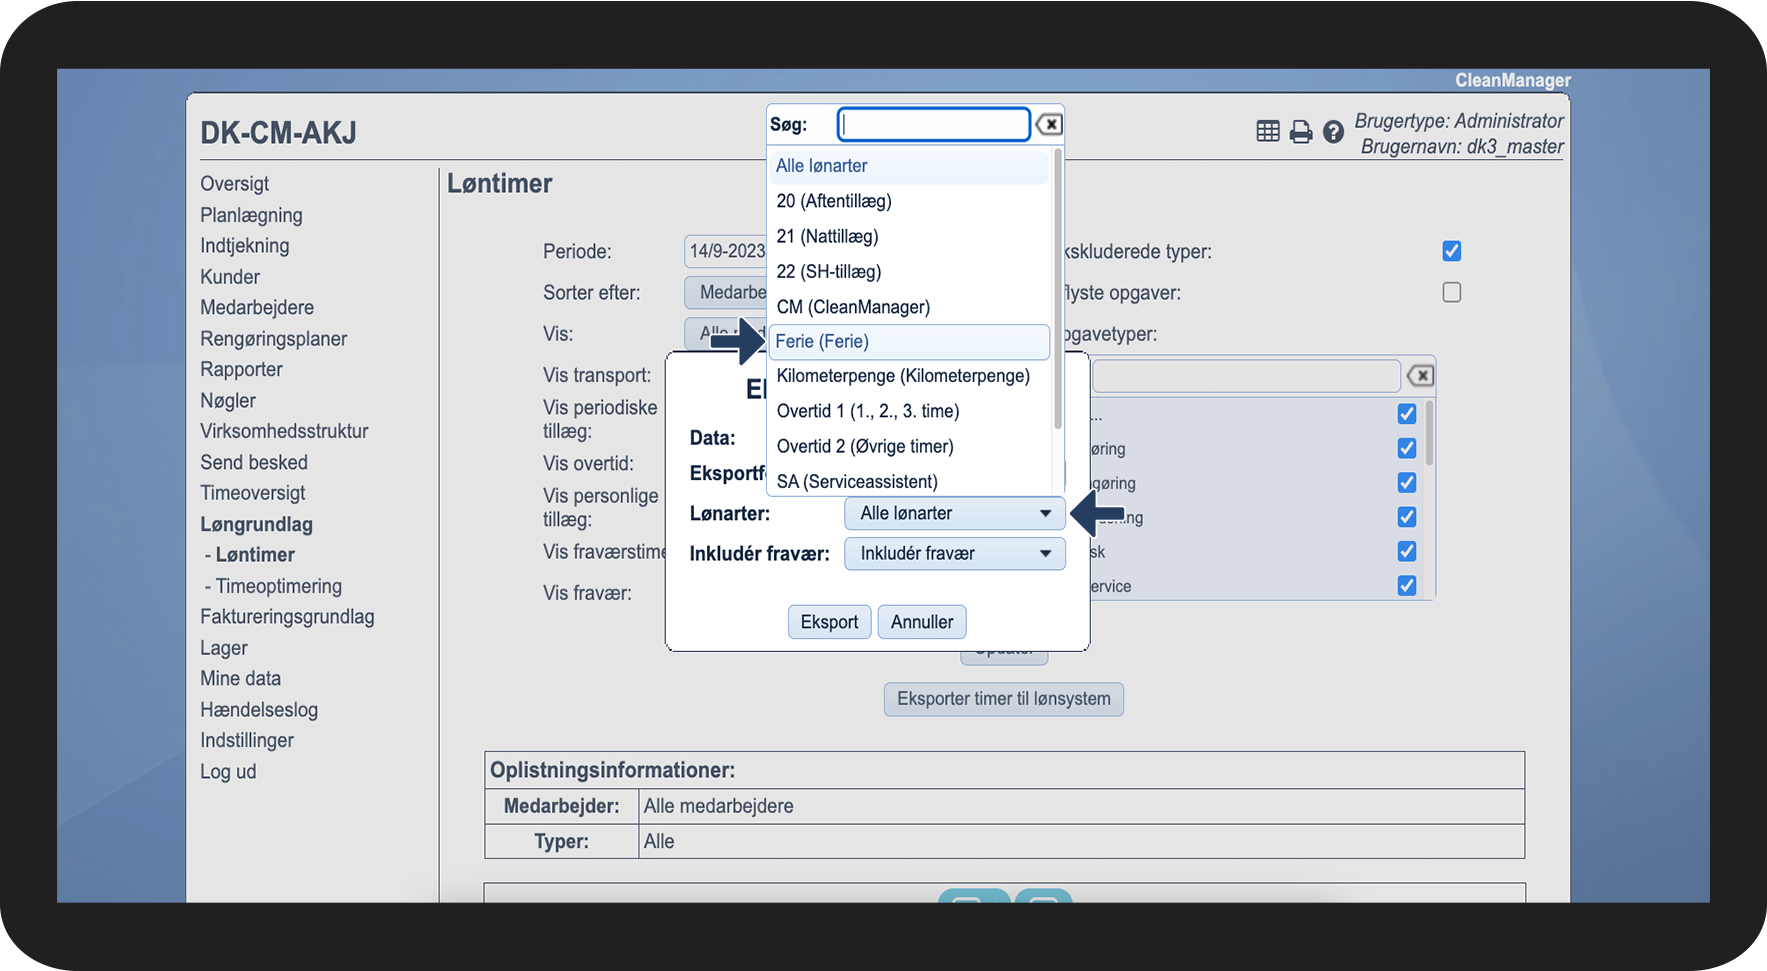Select Løntimer submenu item
This screenshot has width=1767, height=971.
point(255,555)
